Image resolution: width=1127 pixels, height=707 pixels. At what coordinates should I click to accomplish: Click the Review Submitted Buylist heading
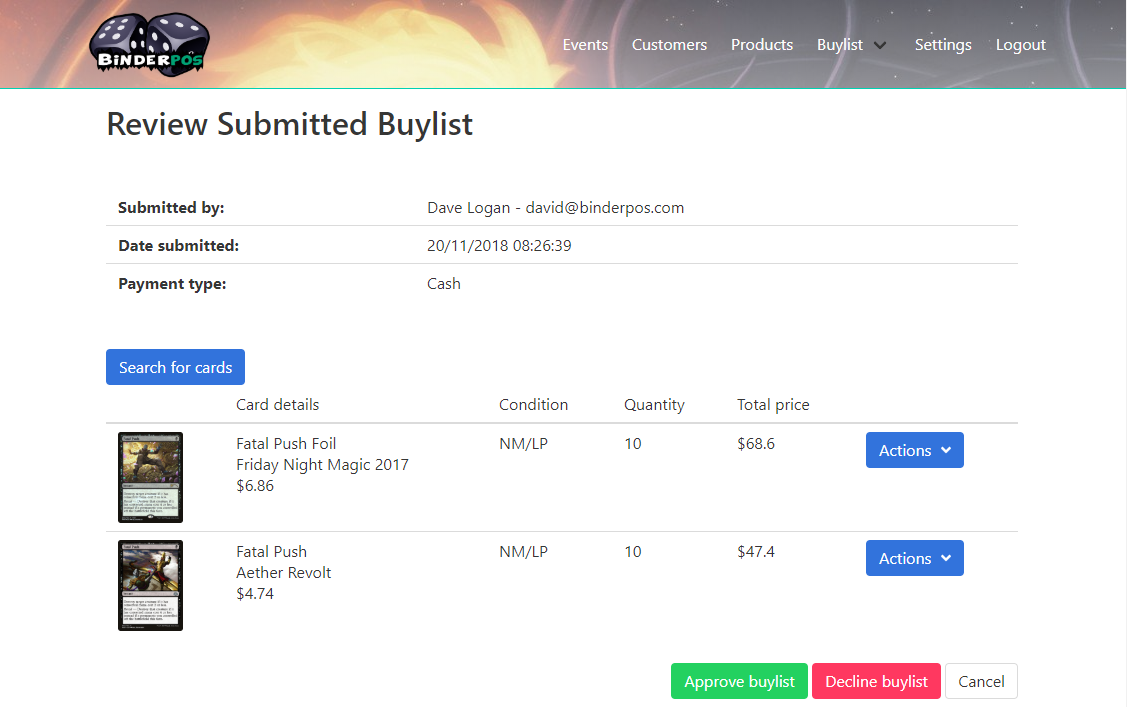coord(290,125)
